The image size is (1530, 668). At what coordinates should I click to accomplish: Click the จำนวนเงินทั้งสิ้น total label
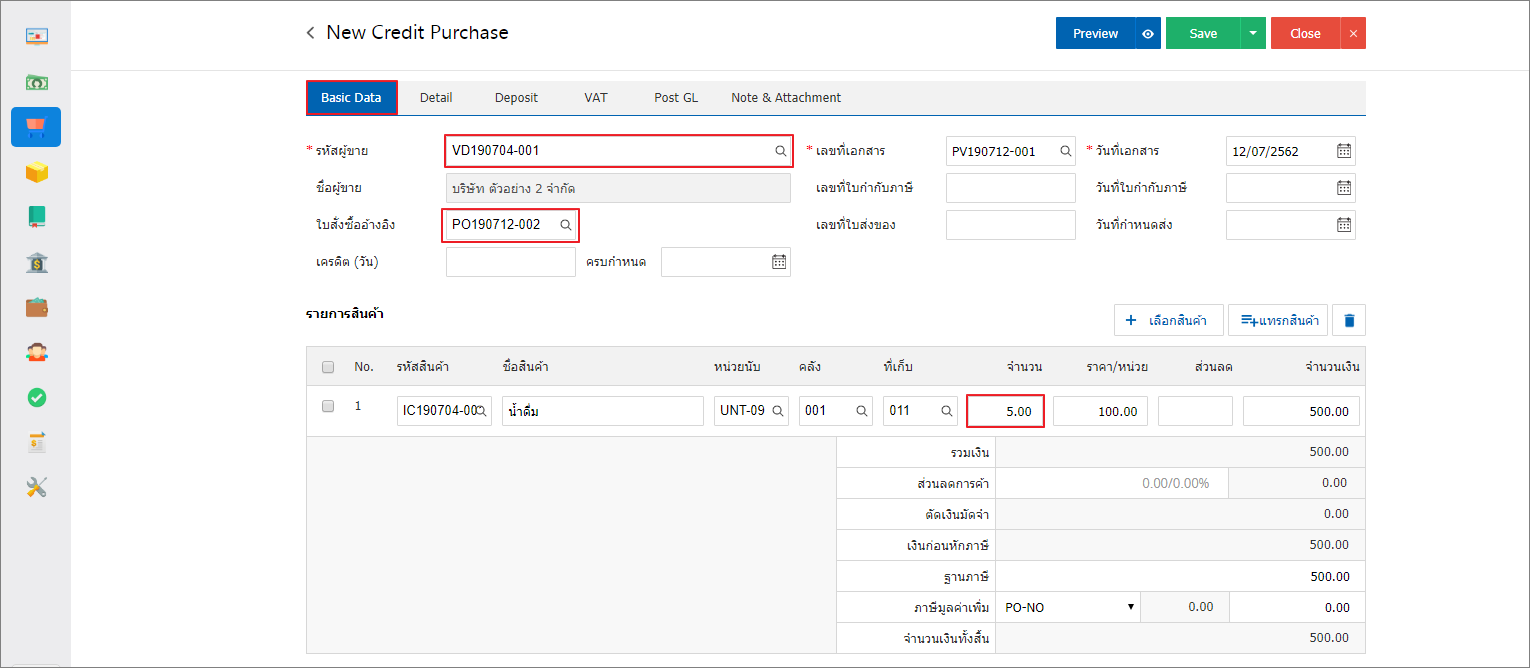946,638
